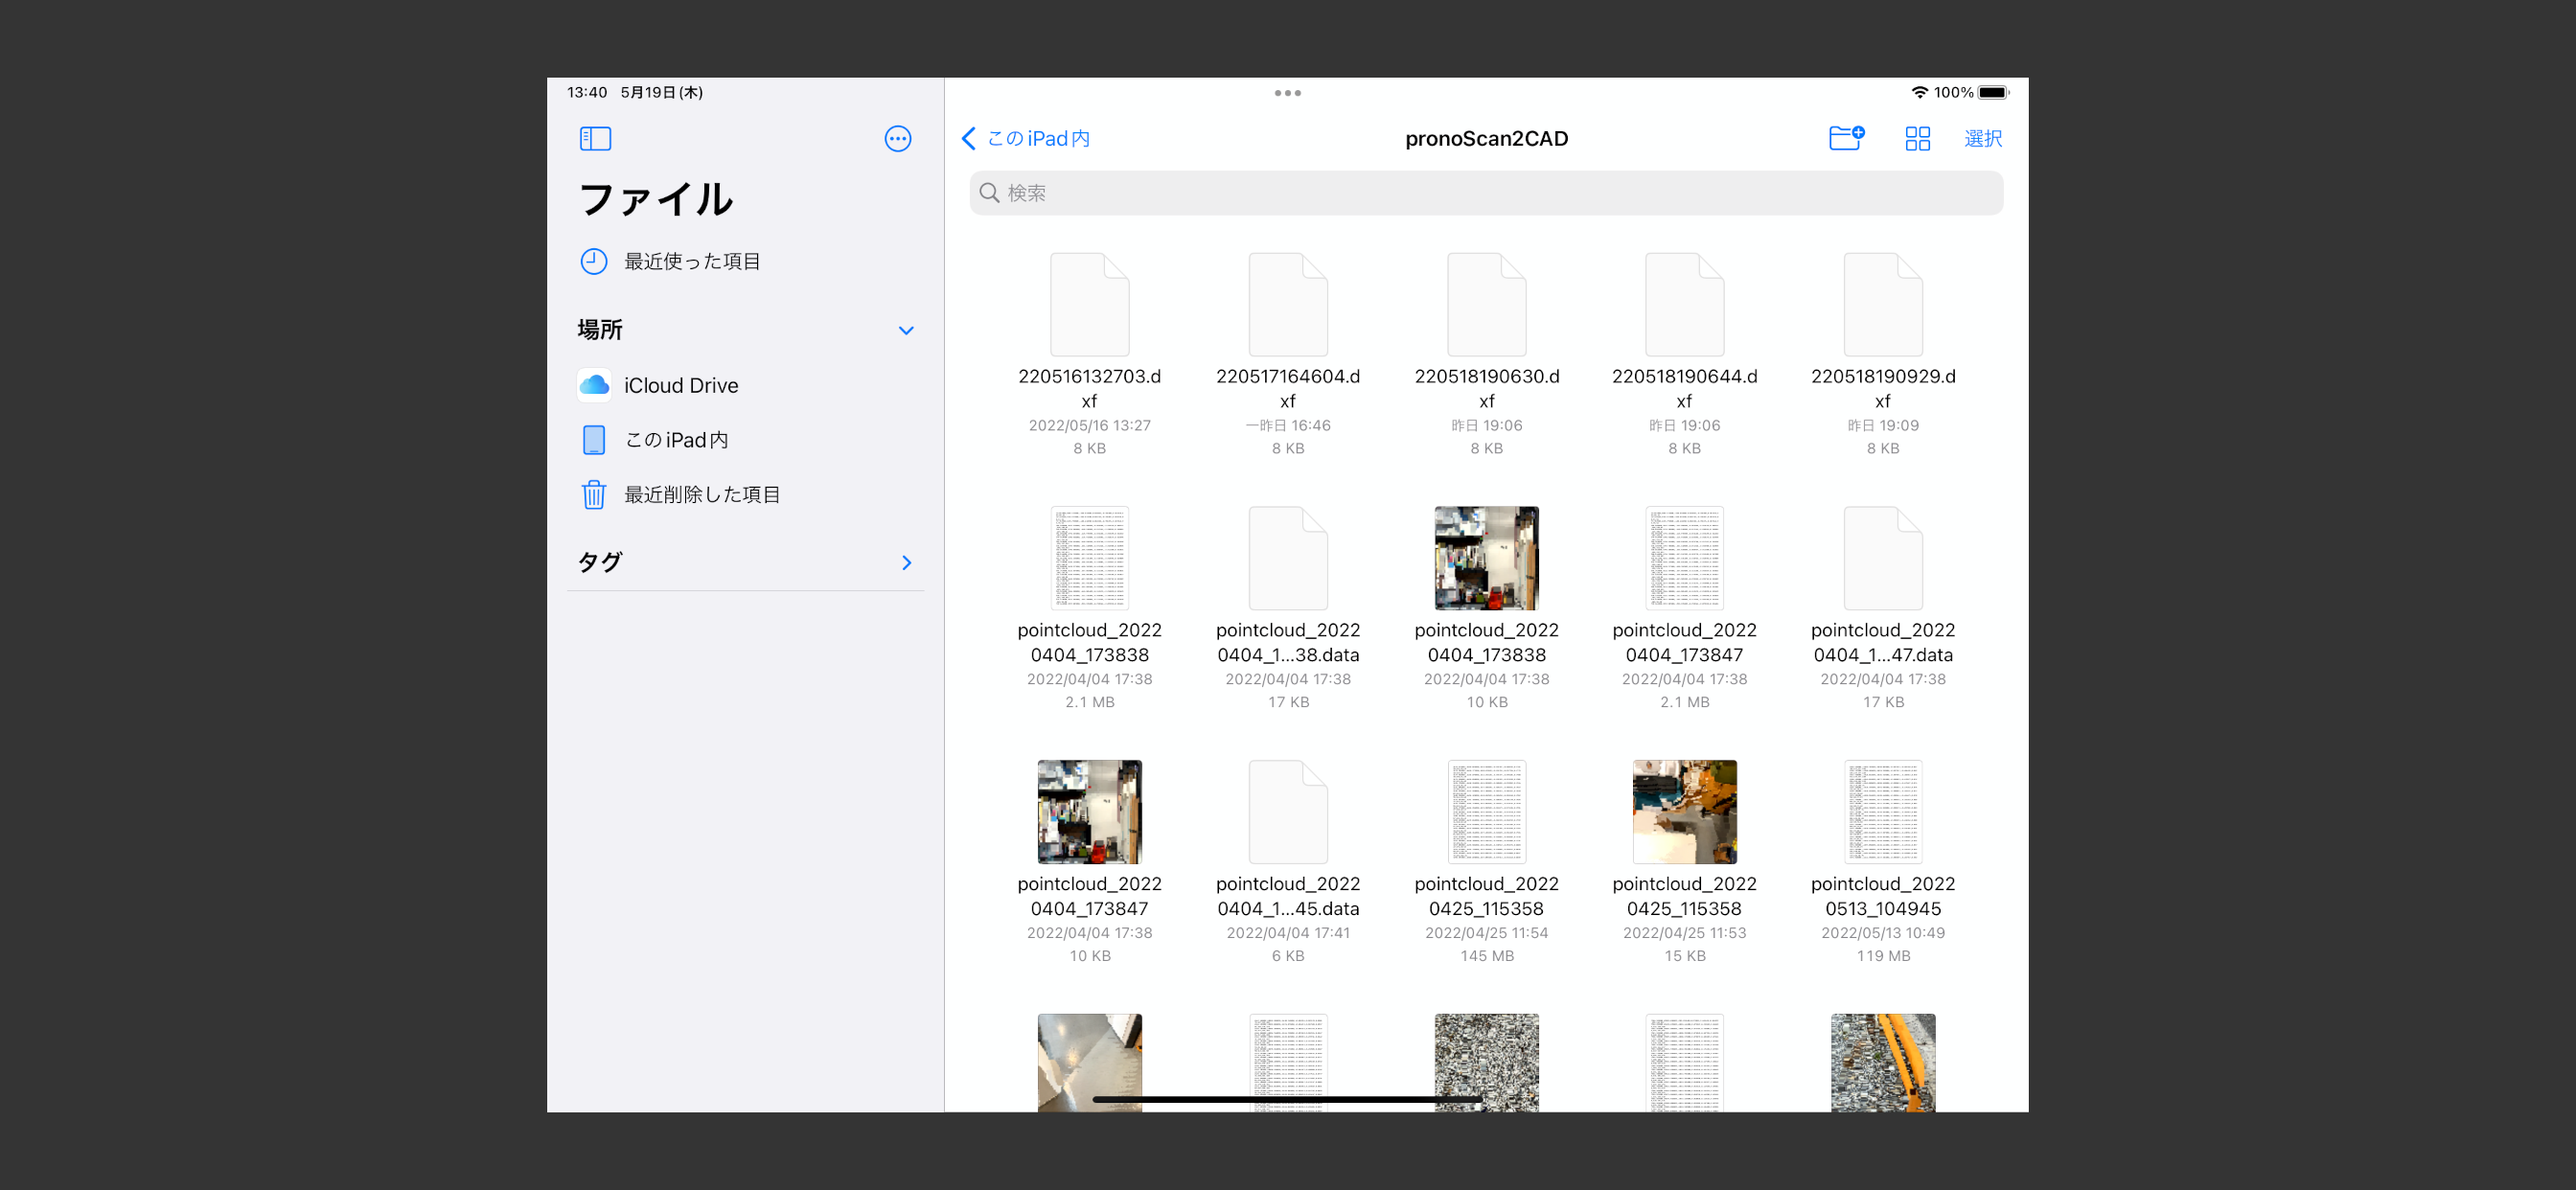Image resolution: width=2576 pixels, height=1190 pixels.
Task: Open pointcloud_20220404_1...38.data file
Action: (x=1287, y=609)
